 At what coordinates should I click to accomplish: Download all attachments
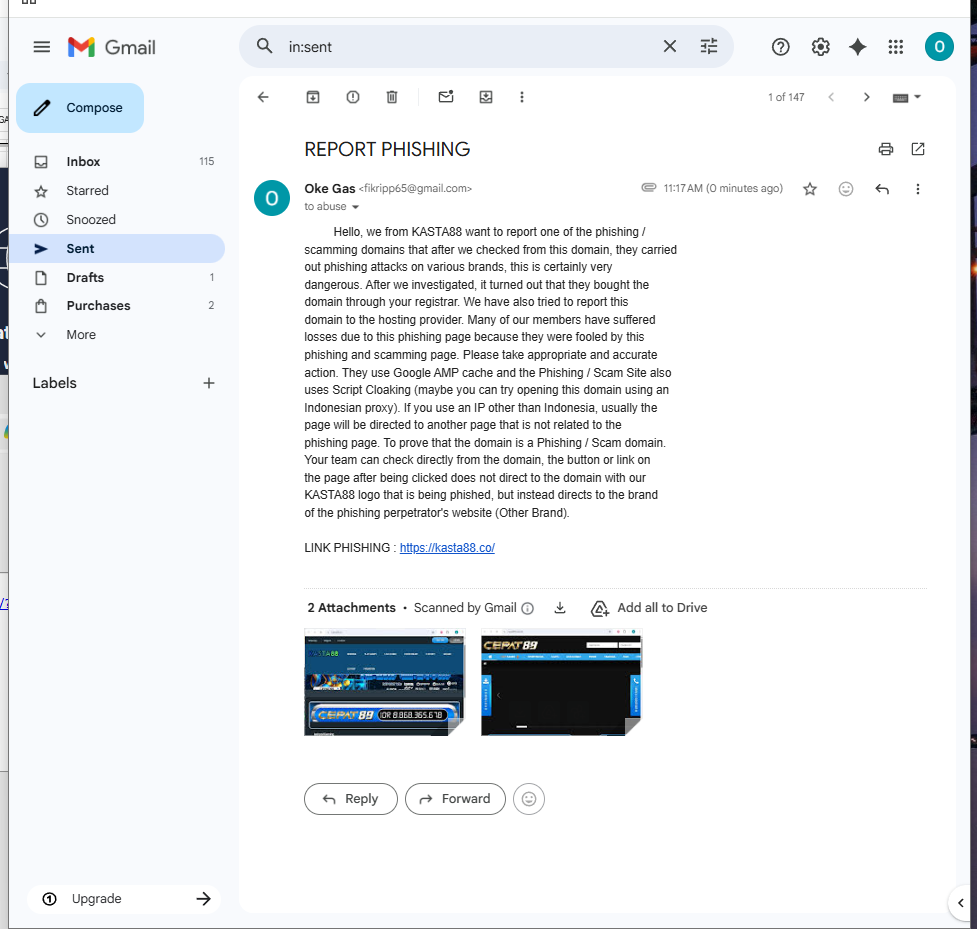[x=560, y=607]
